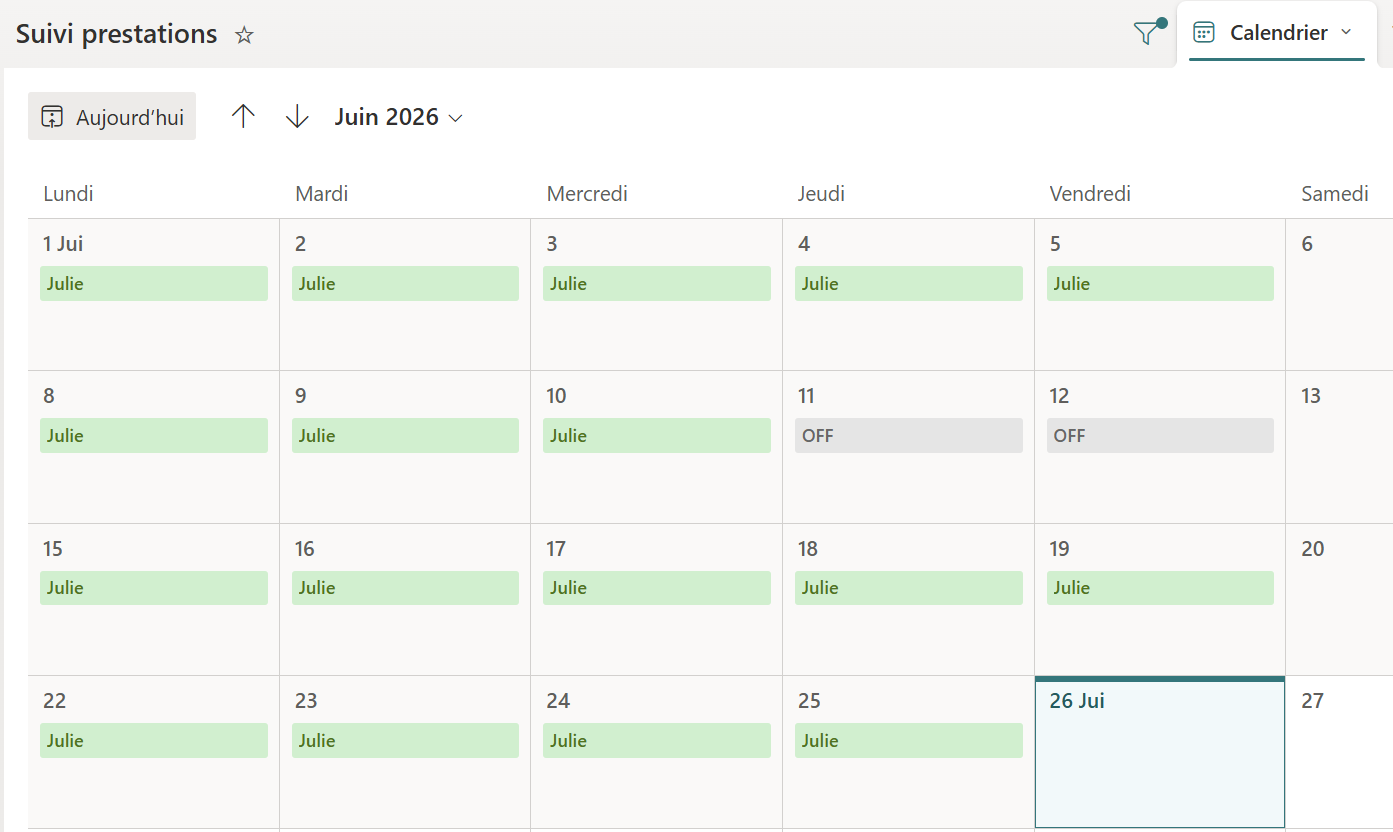1393x832 pixels.
Task: Select the day number 20 cell
Action: tap(1339, 599)
